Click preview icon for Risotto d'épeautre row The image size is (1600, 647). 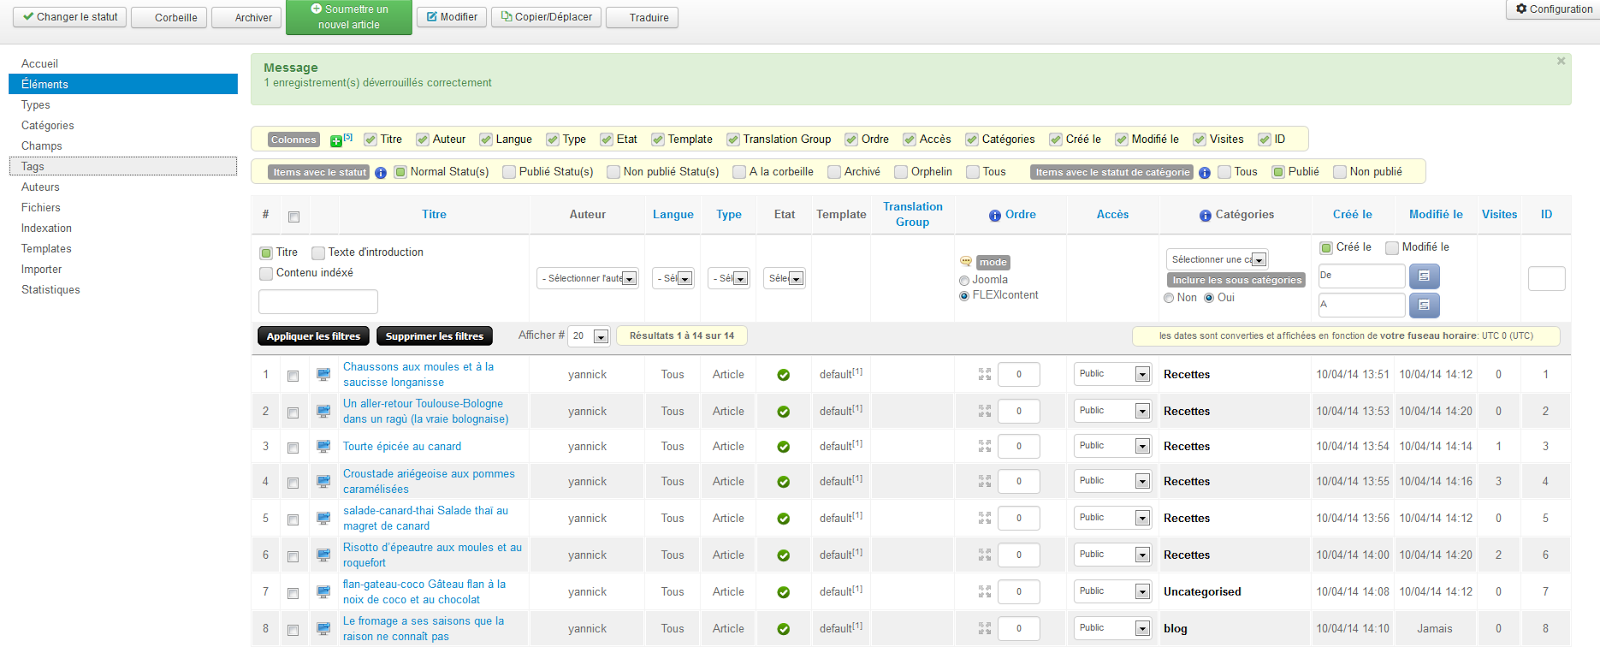click(324, 555)
